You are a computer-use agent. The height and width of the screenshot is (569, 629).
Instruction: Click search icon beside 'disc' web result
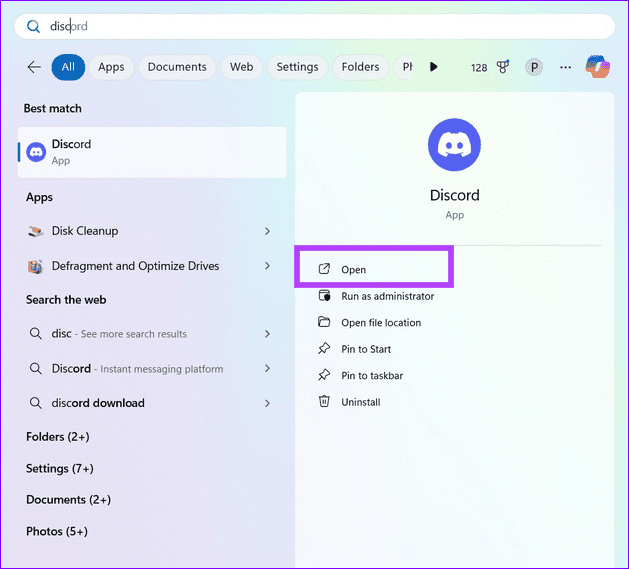tap(35, 333)
